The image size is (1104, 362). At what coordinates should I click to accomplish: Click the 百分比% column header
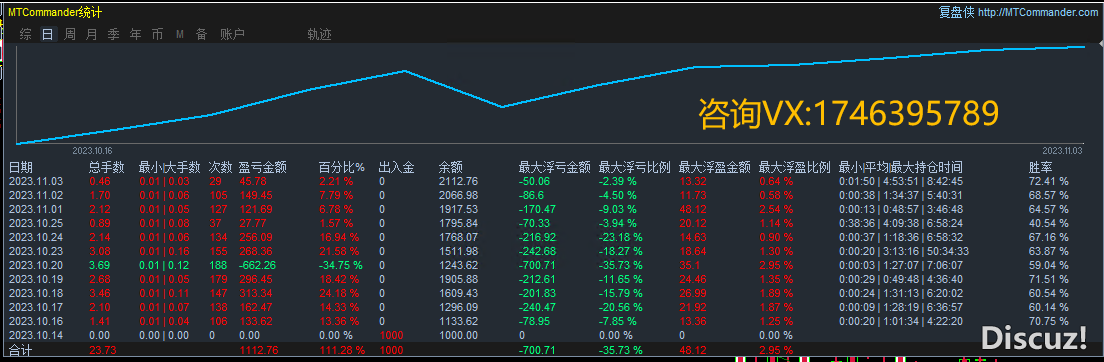(x=342, y=168)
